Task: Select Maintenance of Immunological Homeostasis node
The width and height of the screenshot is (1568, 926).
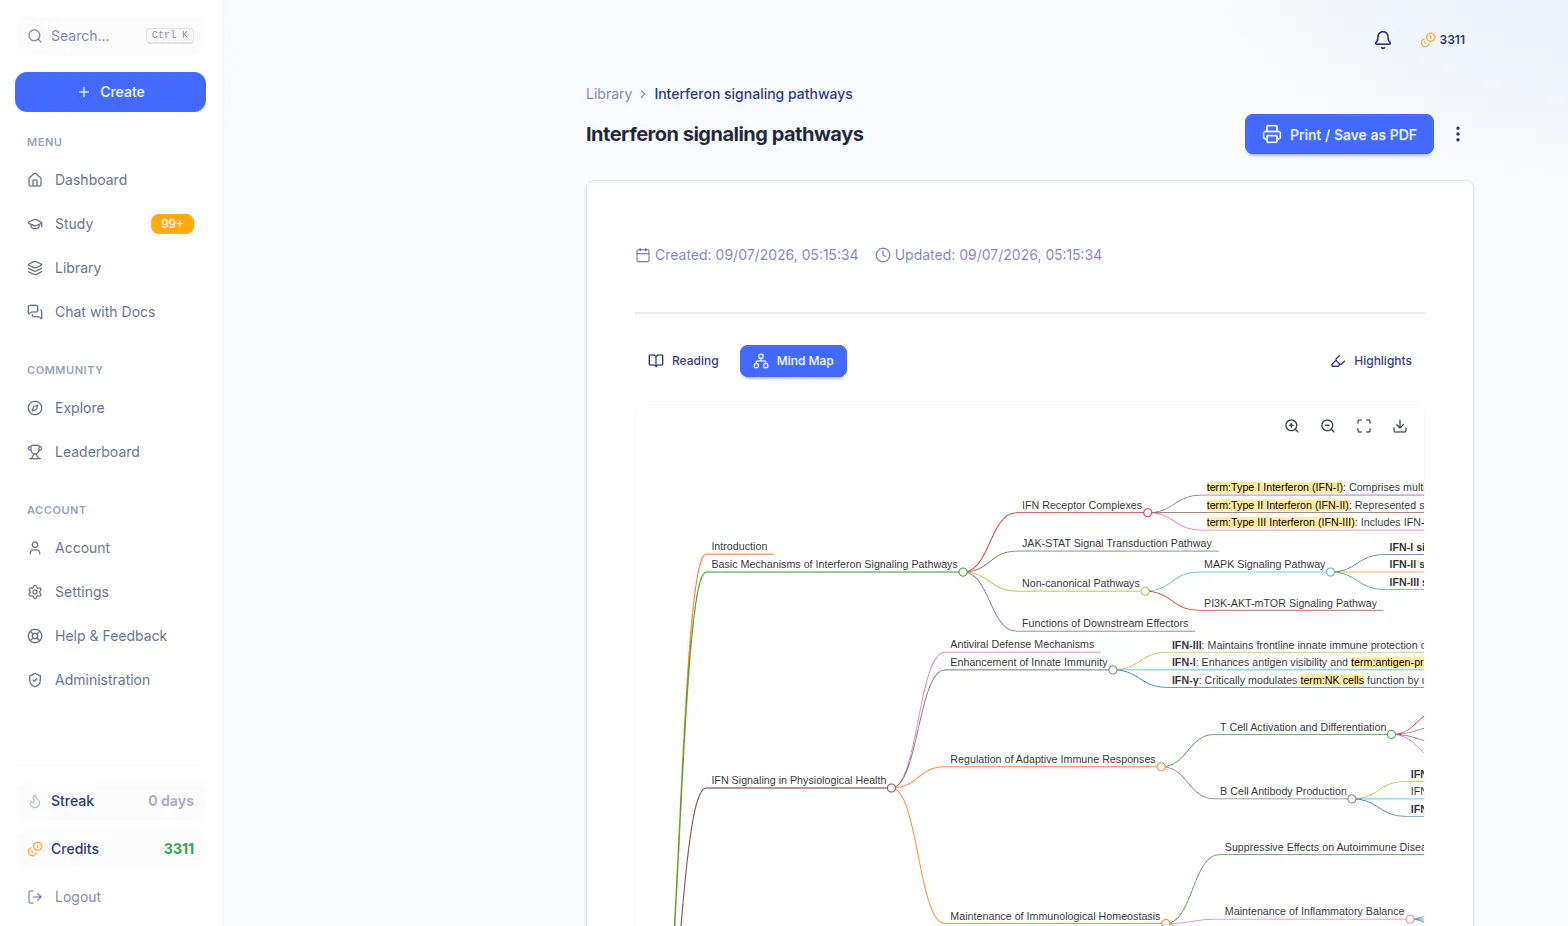Action: [x=1055, y=916]
